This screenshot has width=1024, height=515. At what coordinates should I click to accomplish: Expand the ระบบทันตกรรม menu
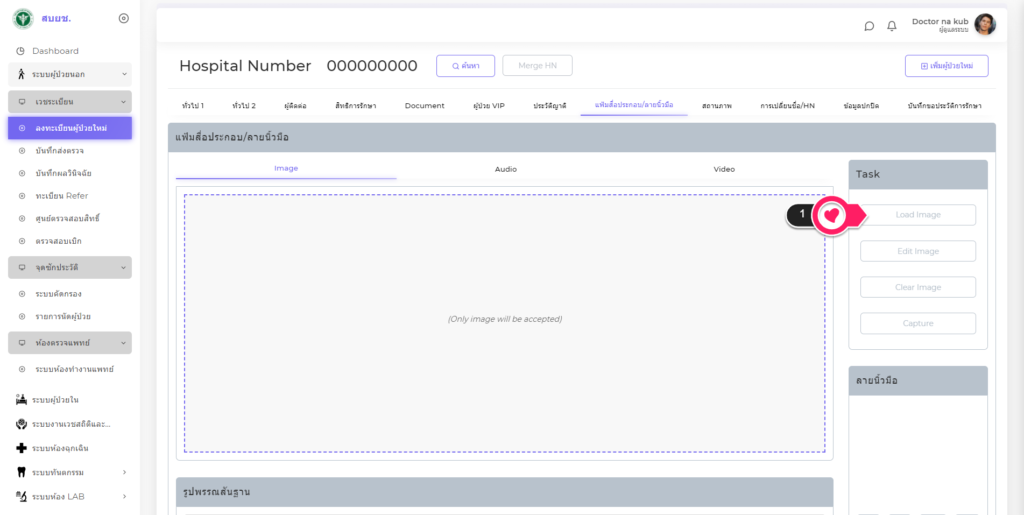click(70, 472)
